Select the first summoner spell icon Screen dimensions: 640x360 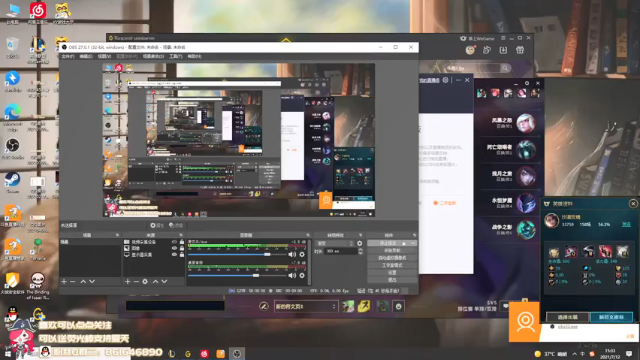[348, 306]
